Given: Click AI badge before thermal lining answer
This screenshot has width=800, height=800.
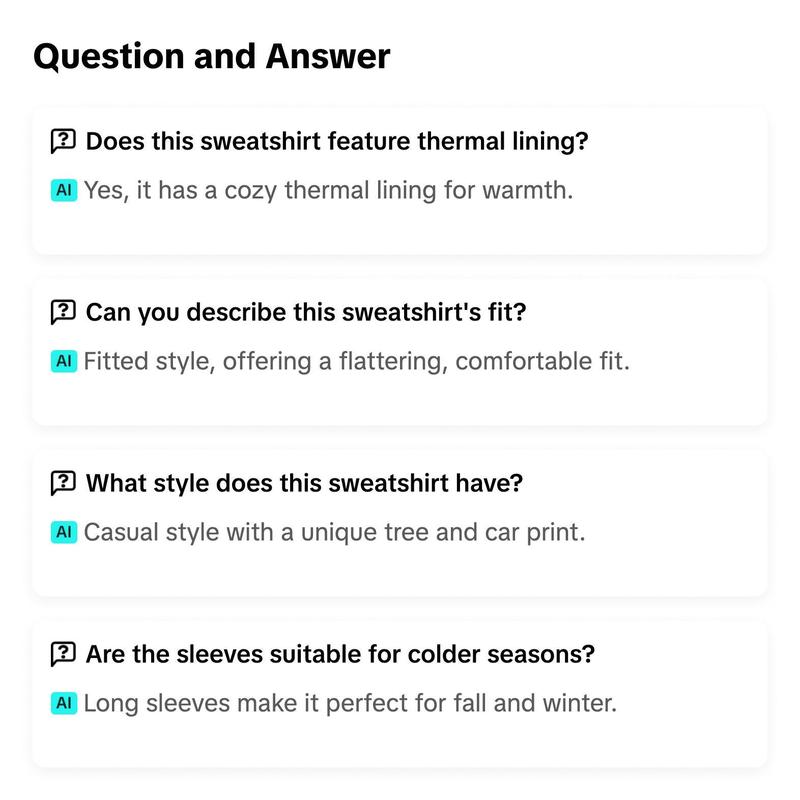Looking at the screenshot, I should coord(64,190).
